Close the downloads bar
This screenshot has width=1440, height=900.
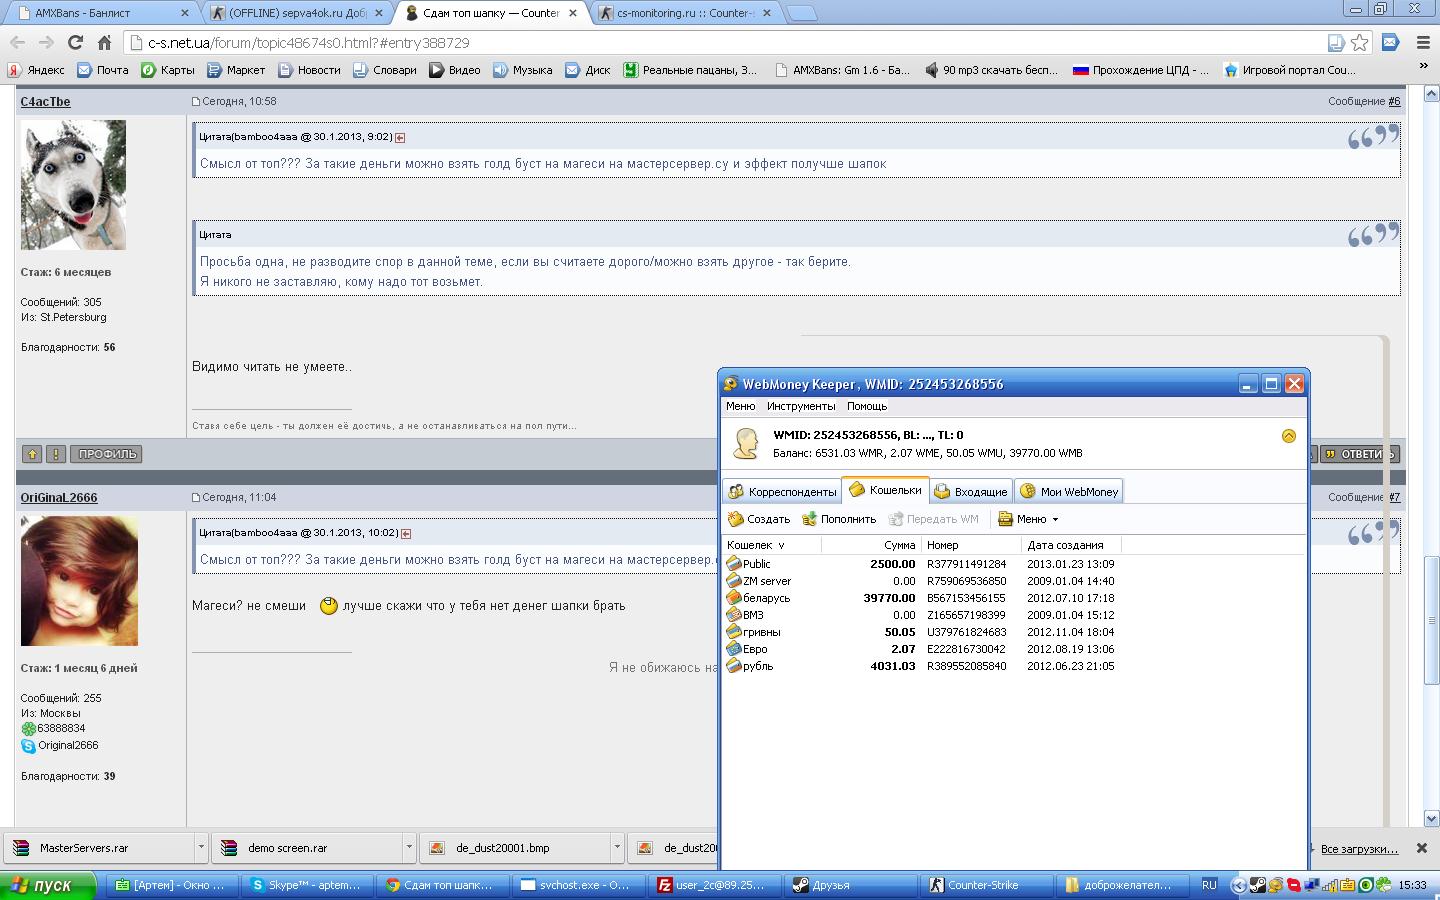1421,848
